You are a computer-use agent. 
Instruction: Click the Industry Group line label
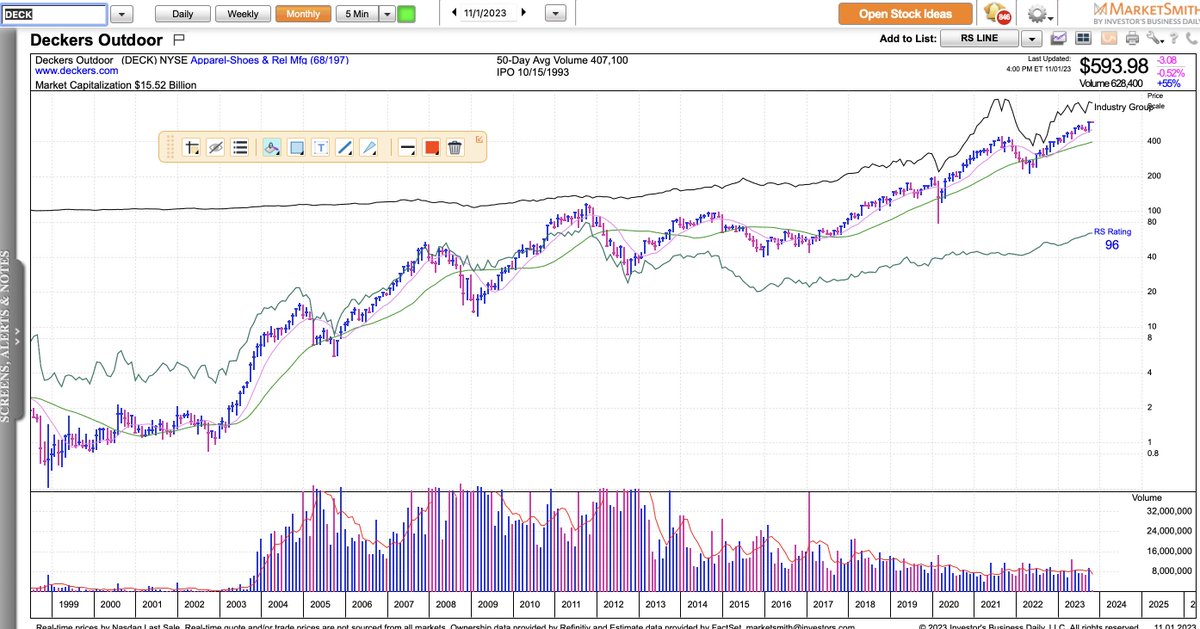tap(1124, 107)
